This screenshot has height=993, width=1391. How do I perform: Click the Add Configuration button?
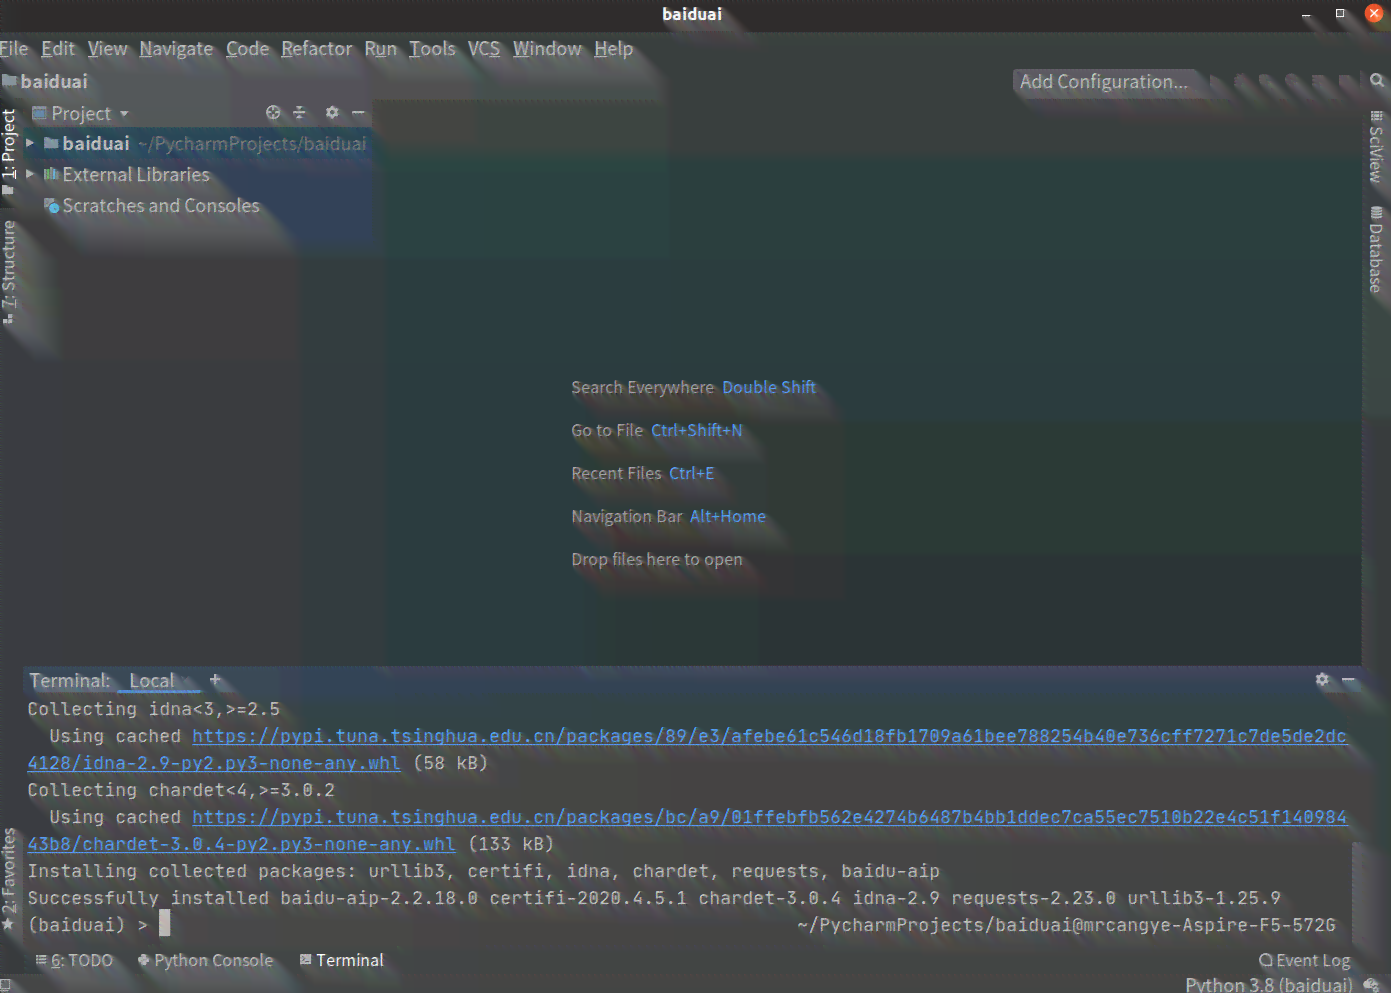1104,82
